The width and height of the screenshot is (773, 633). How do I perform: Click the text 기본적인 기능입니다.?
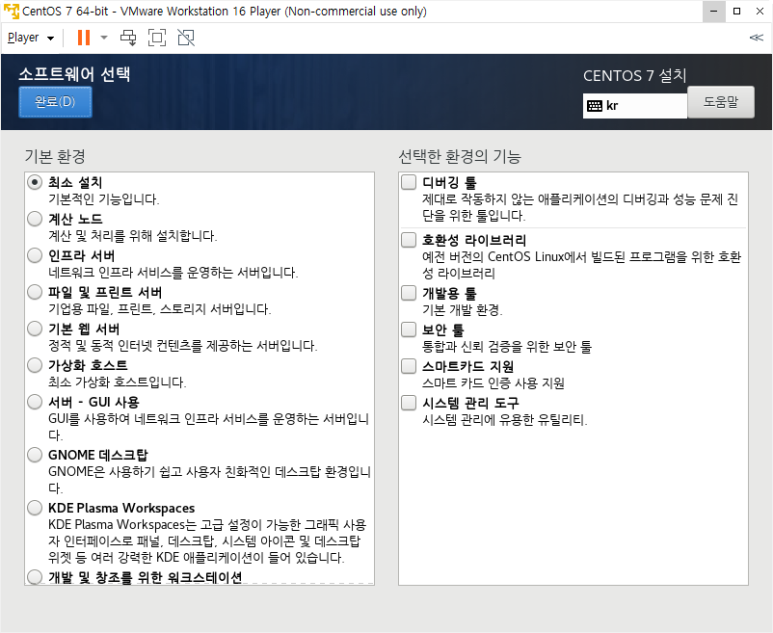pos(104,199)
